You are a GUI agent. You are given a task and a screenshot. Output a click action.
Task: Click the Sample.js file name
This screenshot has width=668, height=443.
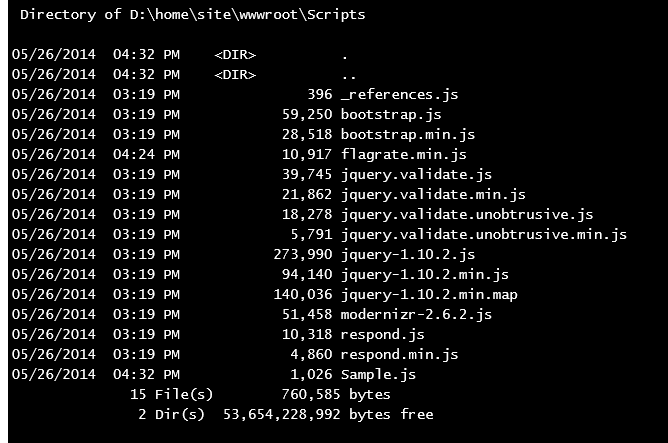(378, 374)
